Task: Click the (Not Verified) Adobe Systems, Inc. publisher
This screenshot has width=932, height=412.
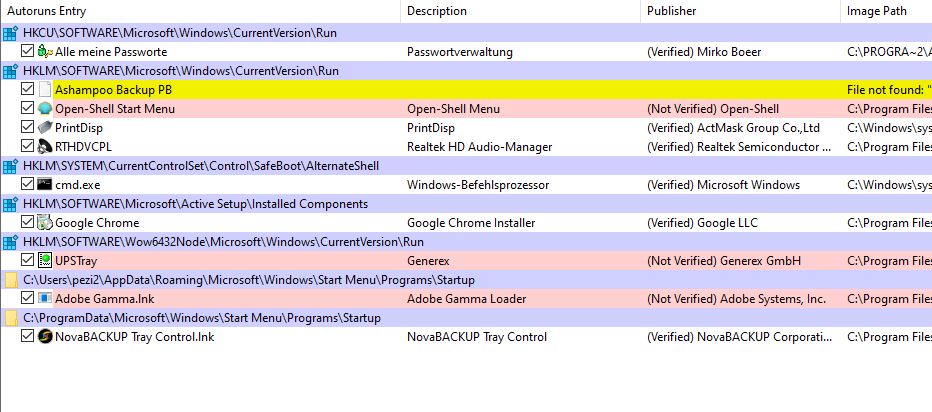Action: (736, 299)
